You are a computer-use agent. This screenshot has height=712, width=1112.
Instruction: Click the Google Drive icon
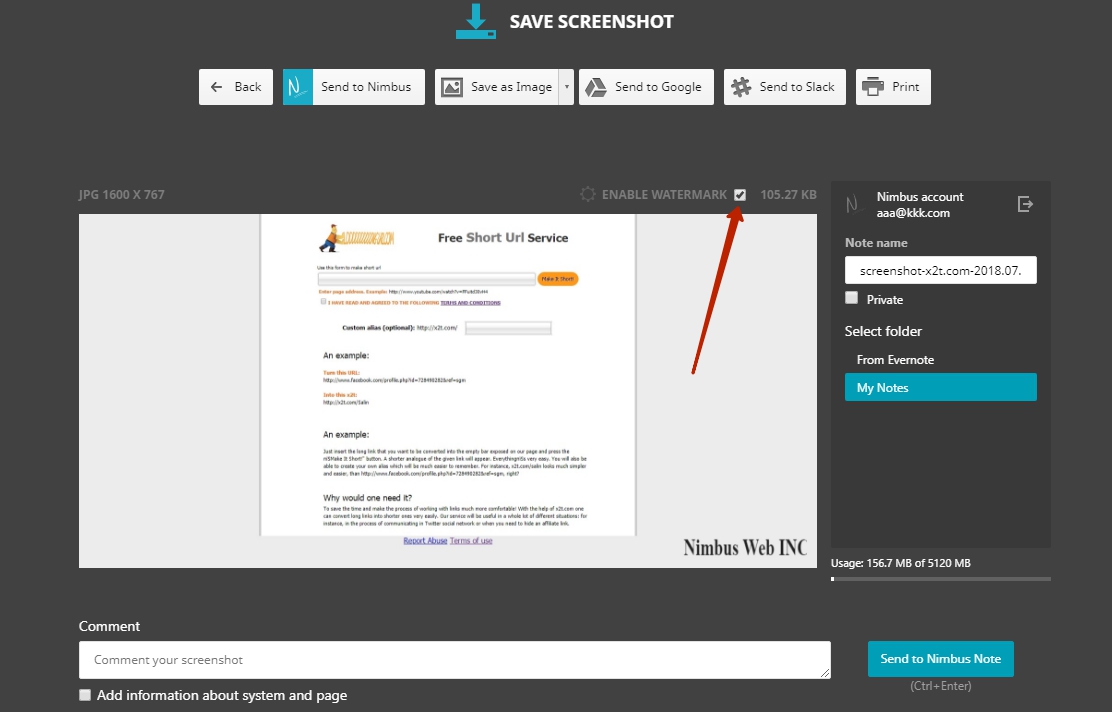tap(596, 87)
